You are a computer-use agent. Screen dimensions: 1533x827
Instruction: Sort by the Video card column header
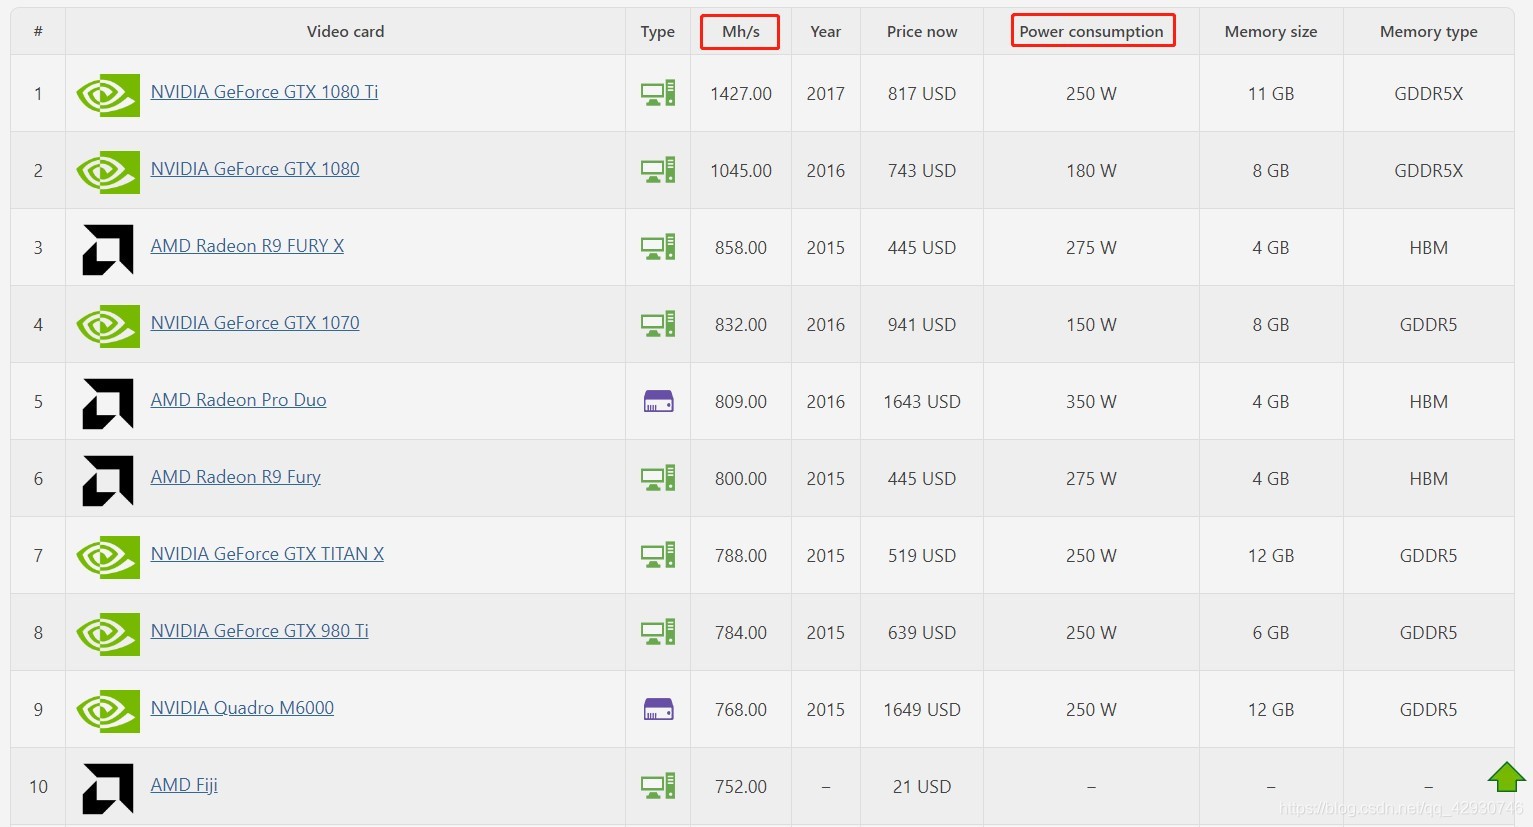345,32
